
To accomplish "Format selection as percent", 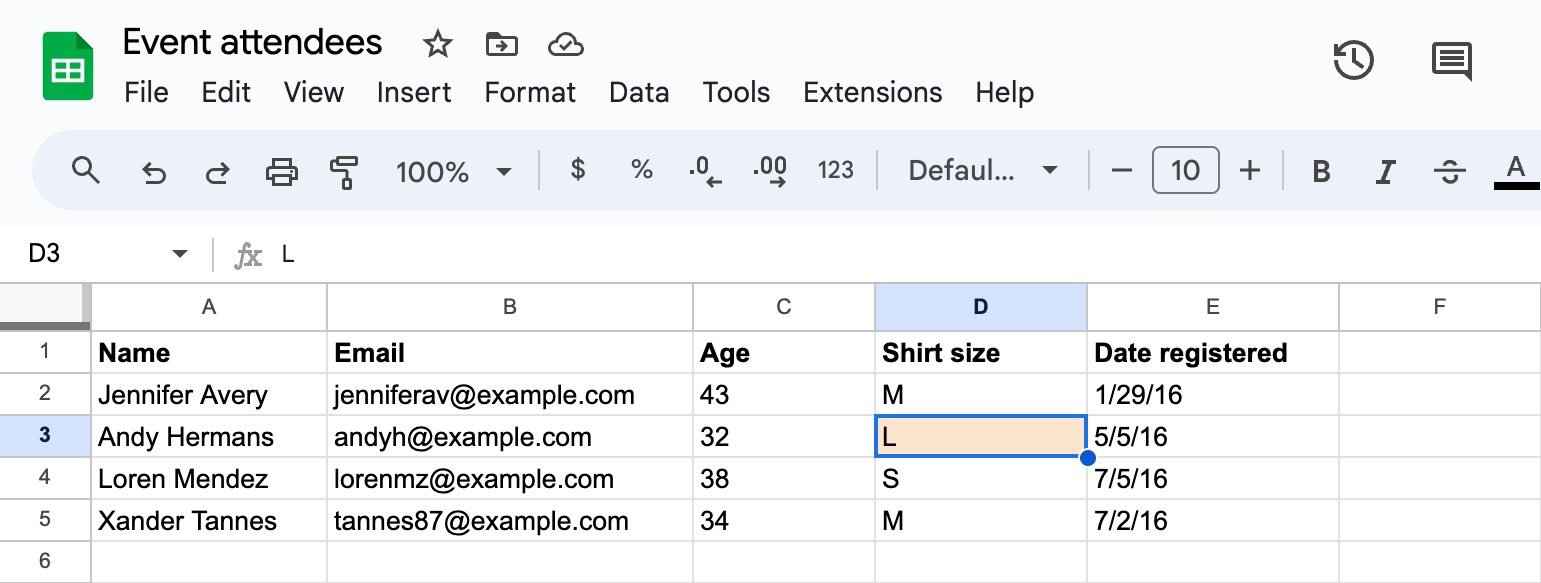I will coord(641,170).
